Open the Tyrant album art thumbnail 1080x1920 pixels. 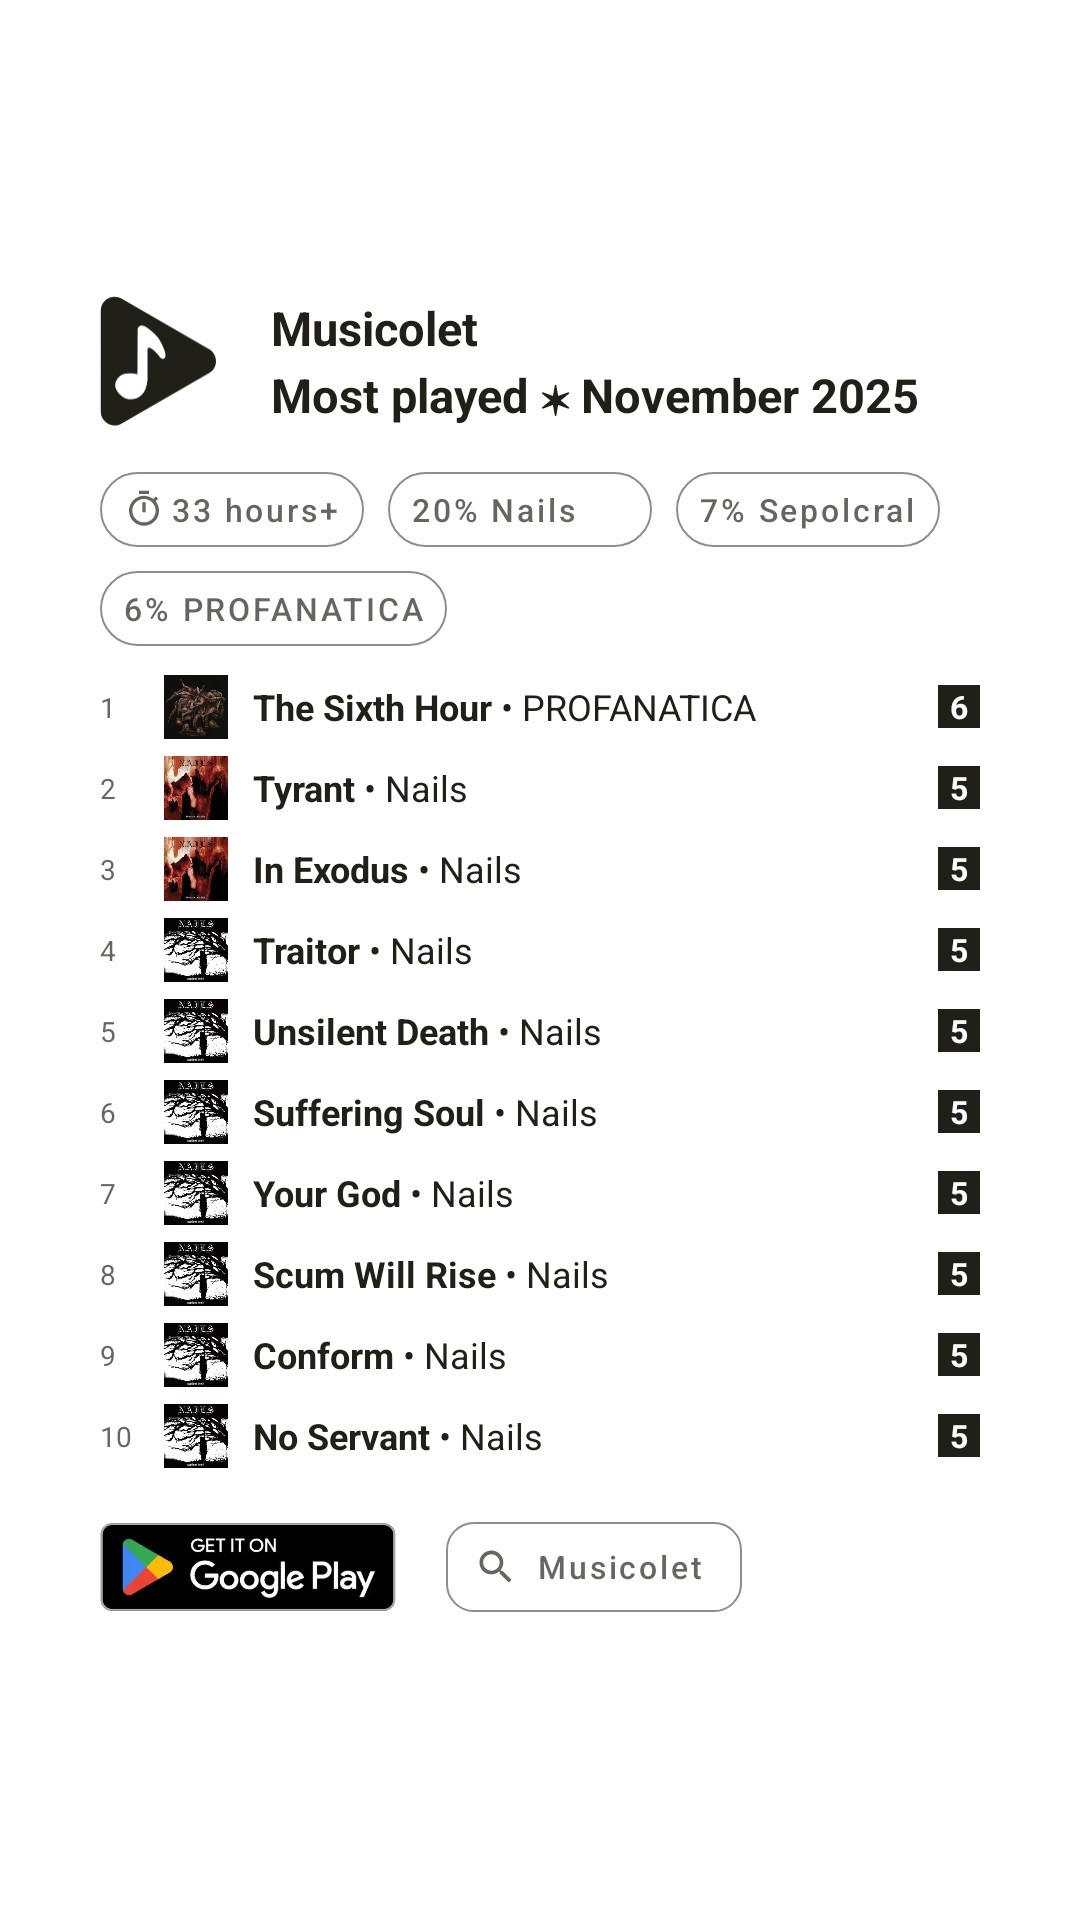point(196,788)
